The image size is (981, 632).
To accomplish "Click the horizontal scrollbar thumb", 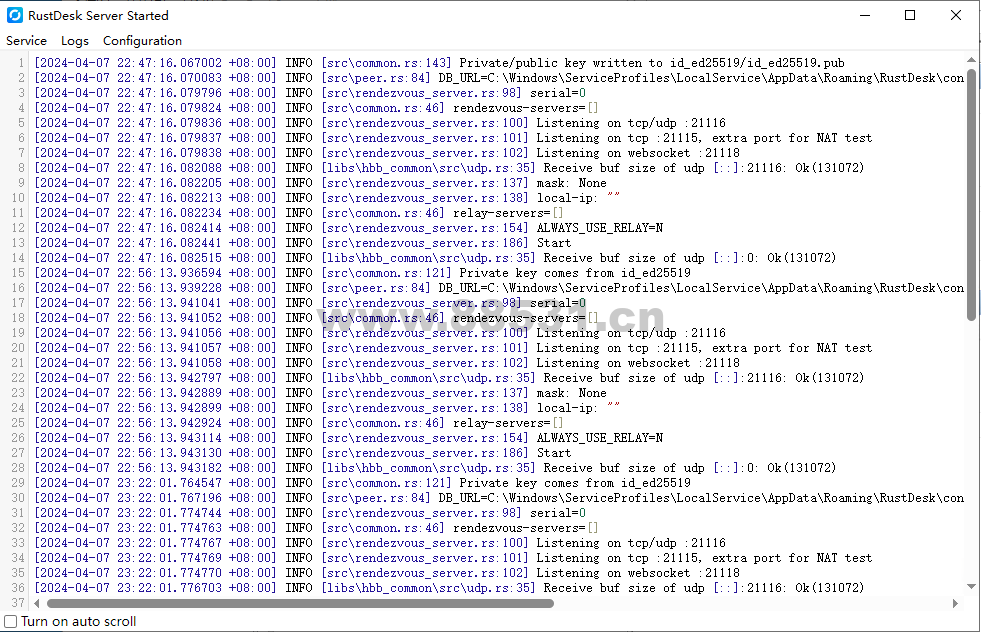I will pyautogui.click(x=300, y=603).
